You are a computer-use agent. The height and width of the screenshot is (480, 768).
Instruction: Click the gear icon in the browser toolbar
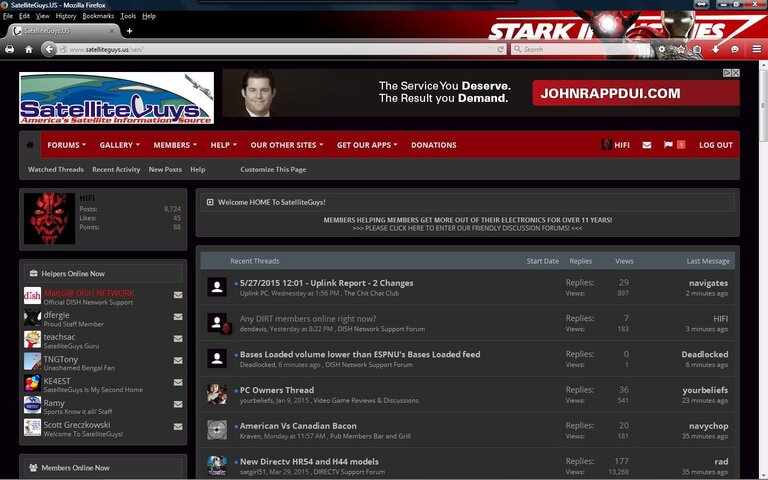[x=662, y=49]
